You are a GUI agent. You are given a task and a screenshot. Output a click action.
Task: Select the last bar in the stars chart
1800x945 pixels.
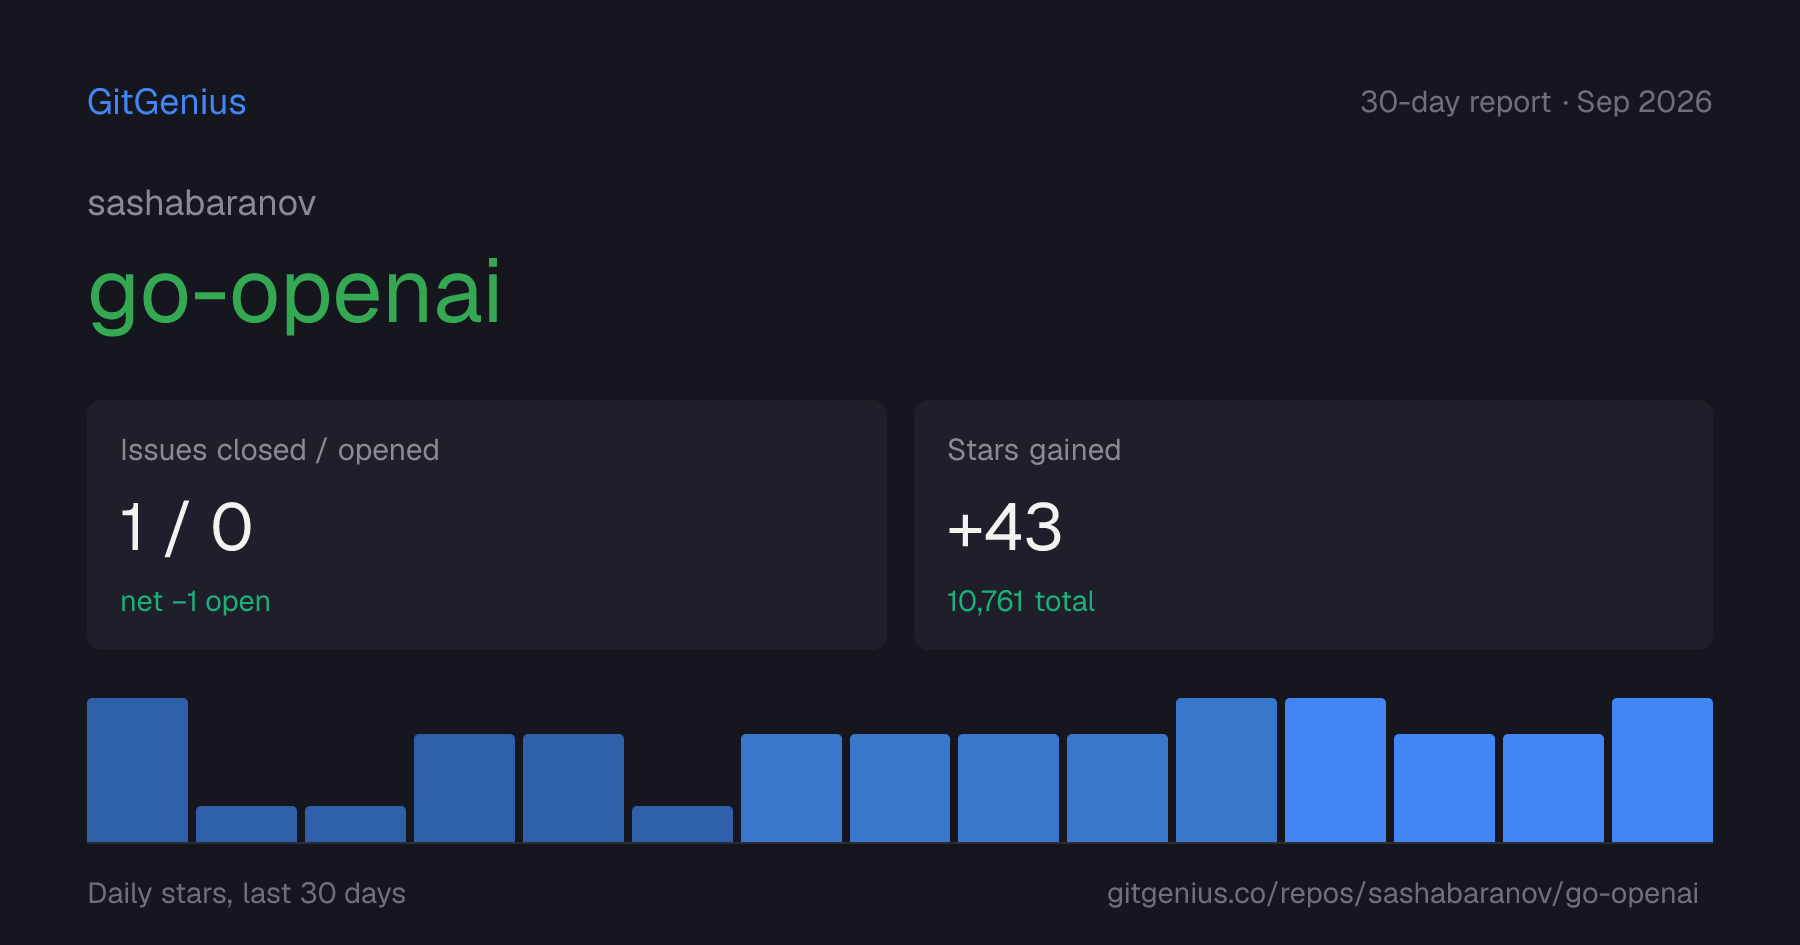[x=1662, y=770]
